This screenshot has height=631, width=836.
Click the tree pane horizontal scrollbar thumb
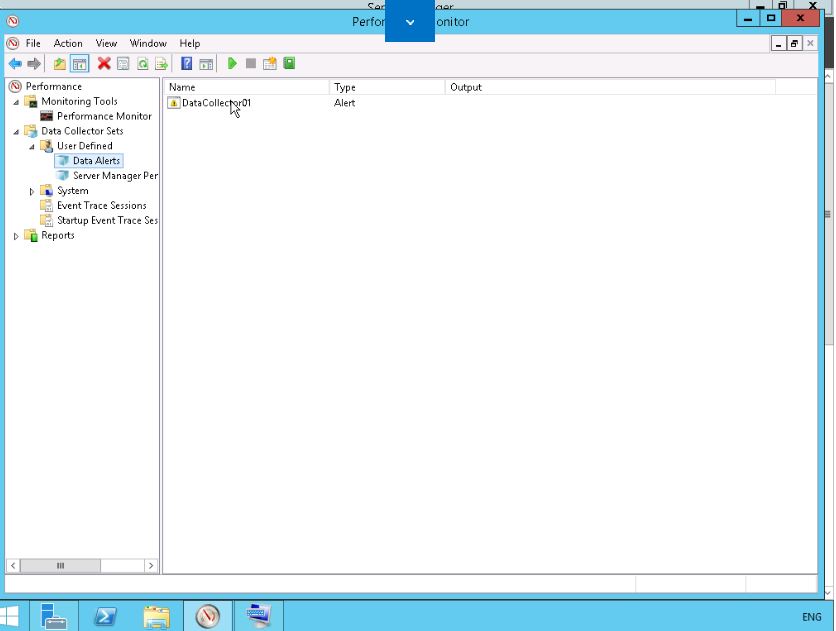(x=60, y=566)
